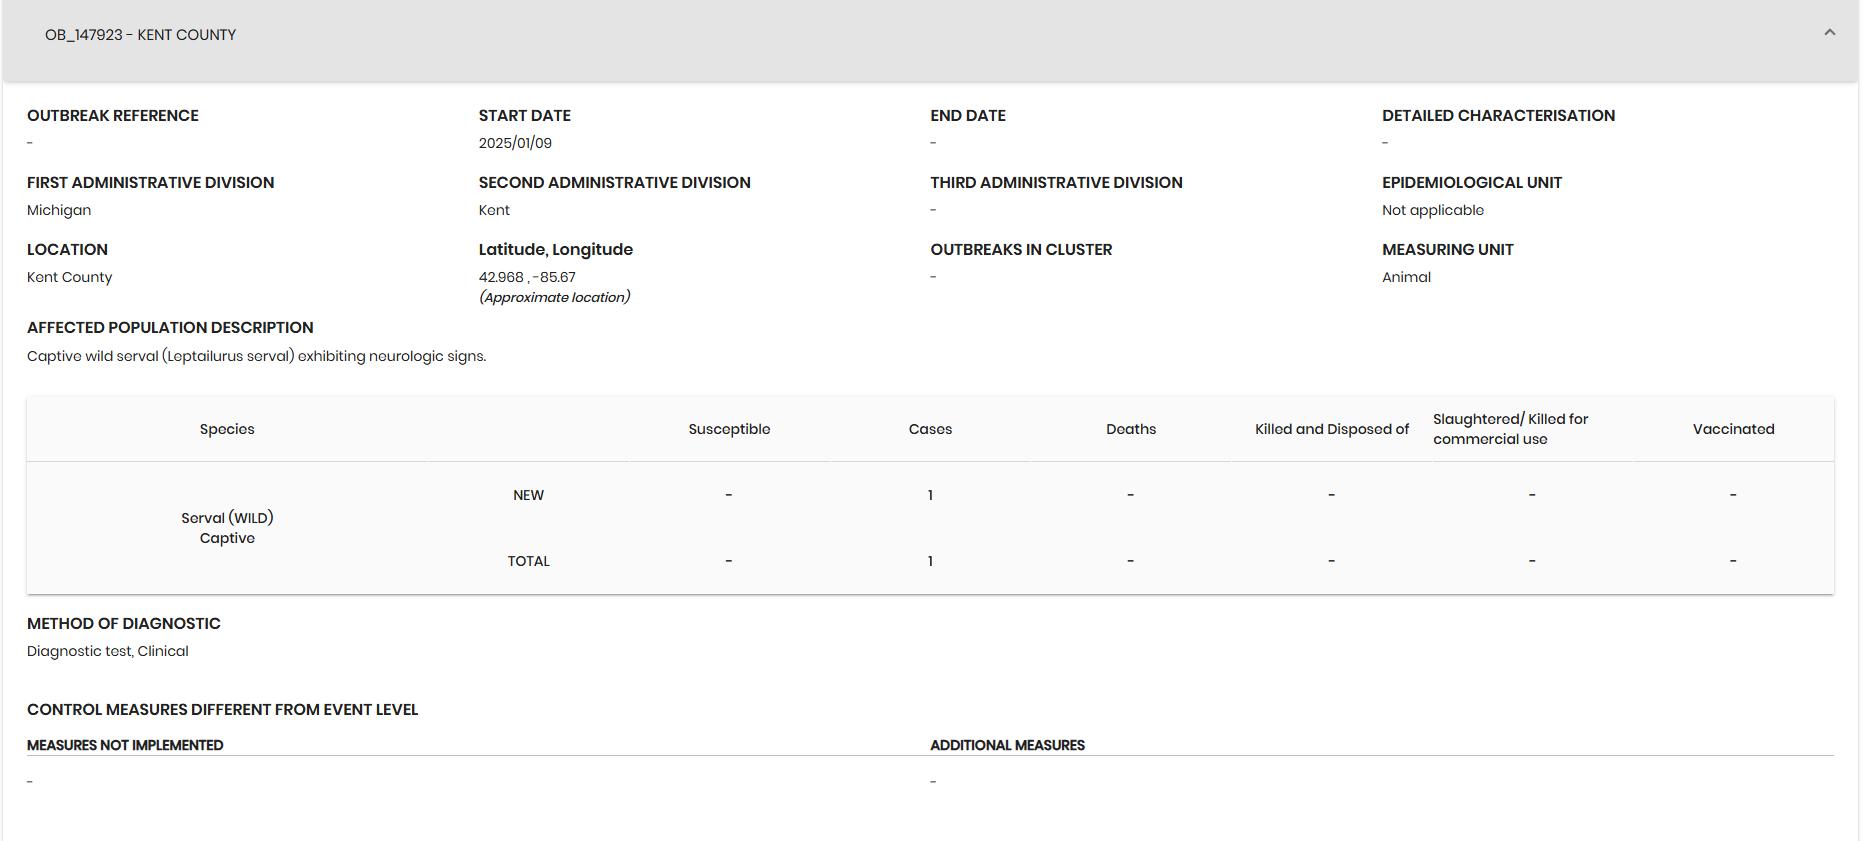Click the Additional Measures heading
1874x841 pixels.
pyautogui.click(x=1007, y=745)
